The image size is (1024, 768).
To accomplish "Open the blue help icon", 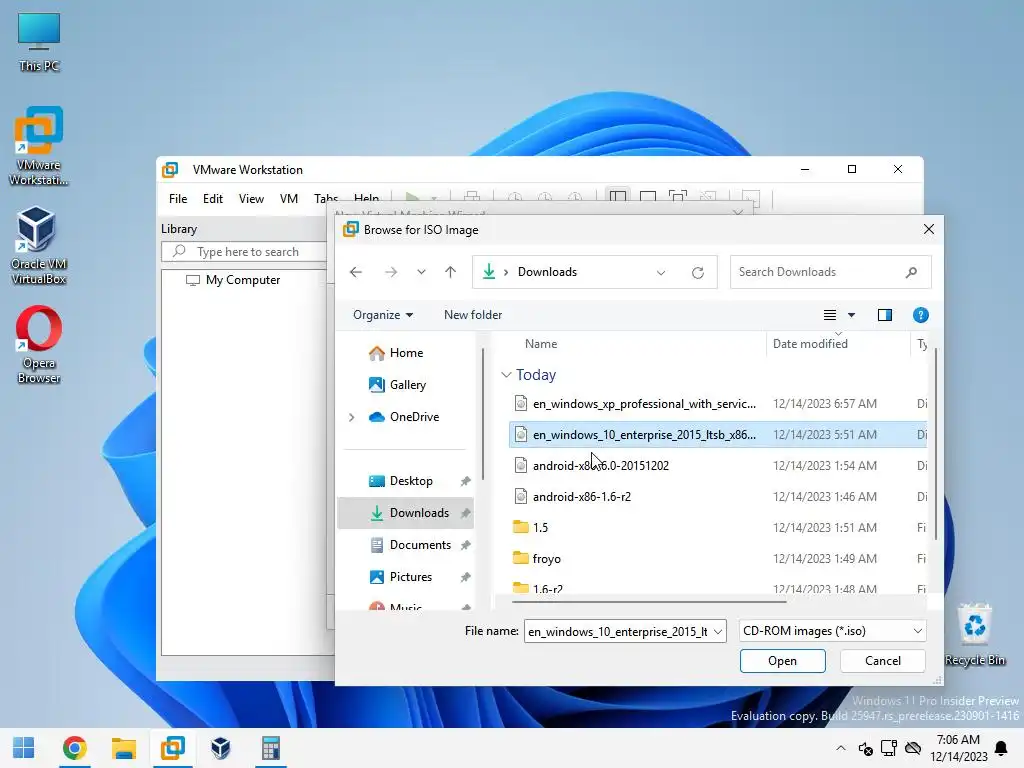I will tap(920, 315).
